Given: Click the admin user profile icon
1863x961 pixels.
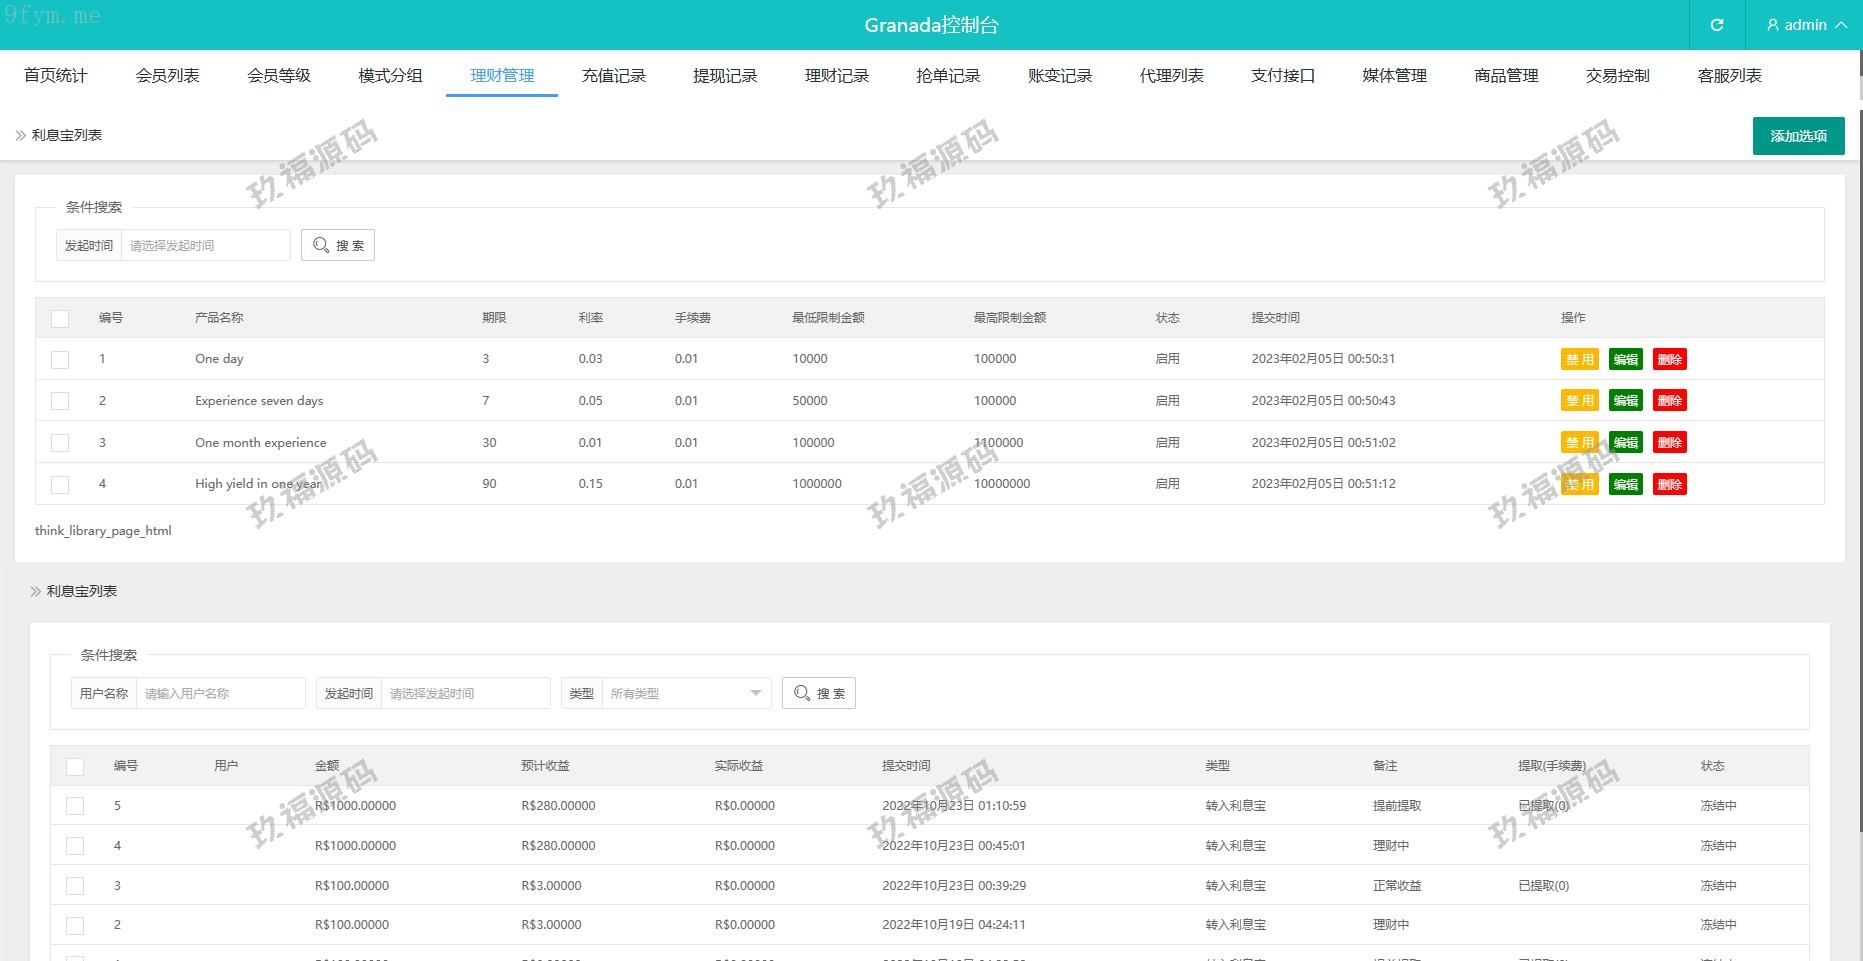Looking at the screenshot, I should [1772, 25].
